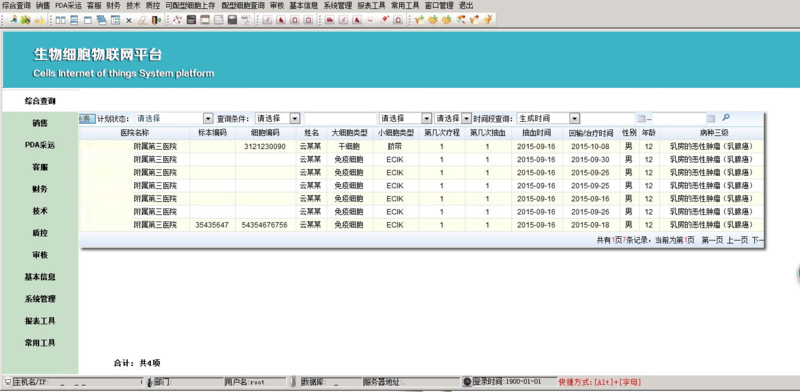Click the clock icon beside 登录时间
This screenshot has height=392, width=800.
point(467,381)
